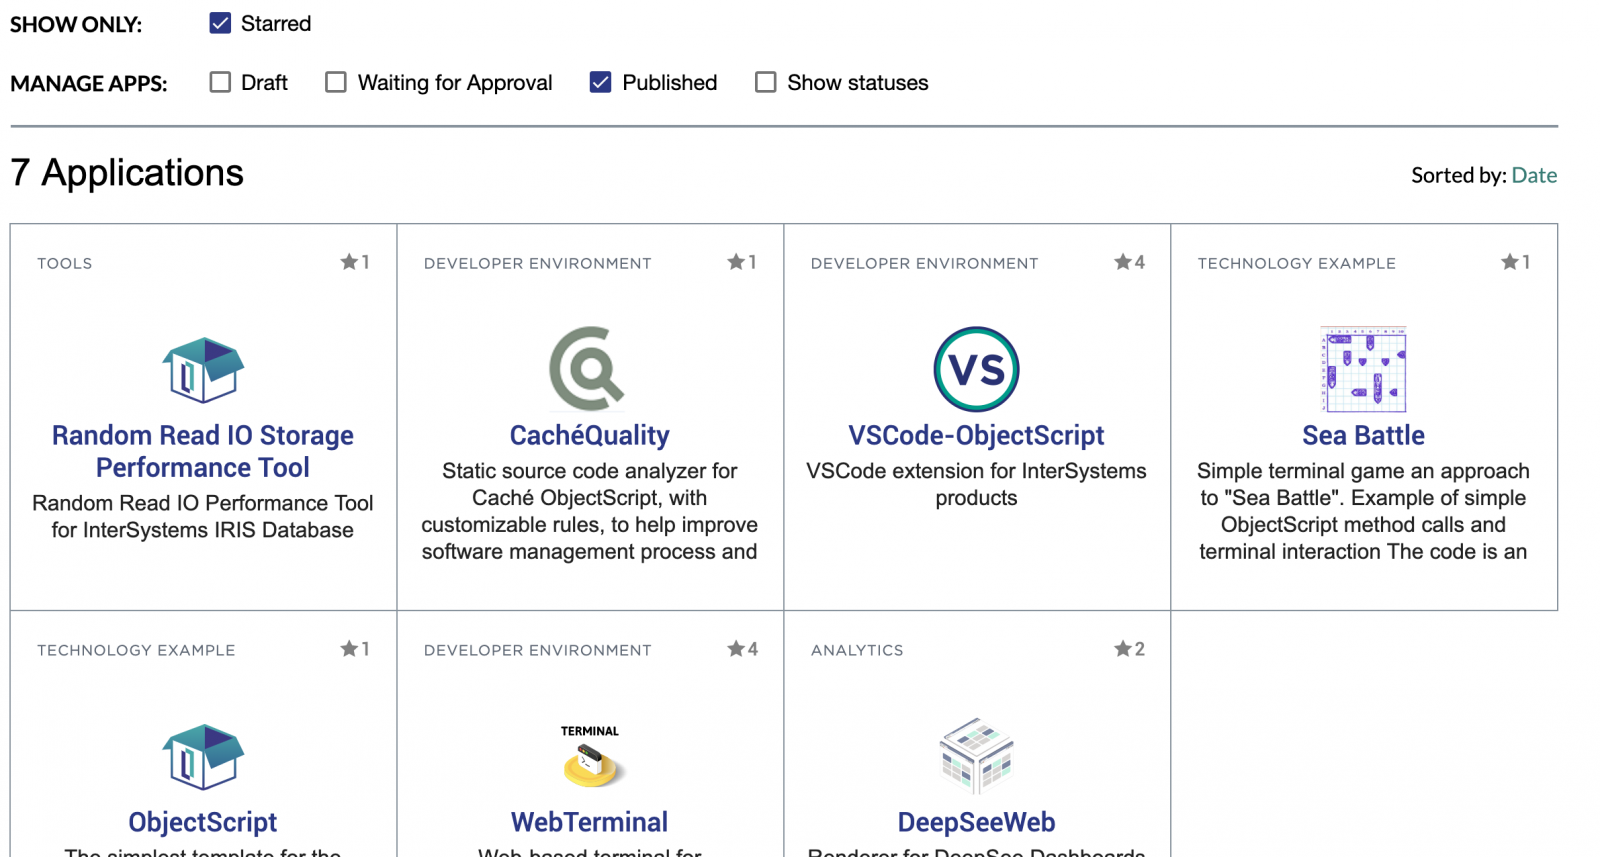Click 'VSCode extension for InterSystems products' description

click(976, 484)
